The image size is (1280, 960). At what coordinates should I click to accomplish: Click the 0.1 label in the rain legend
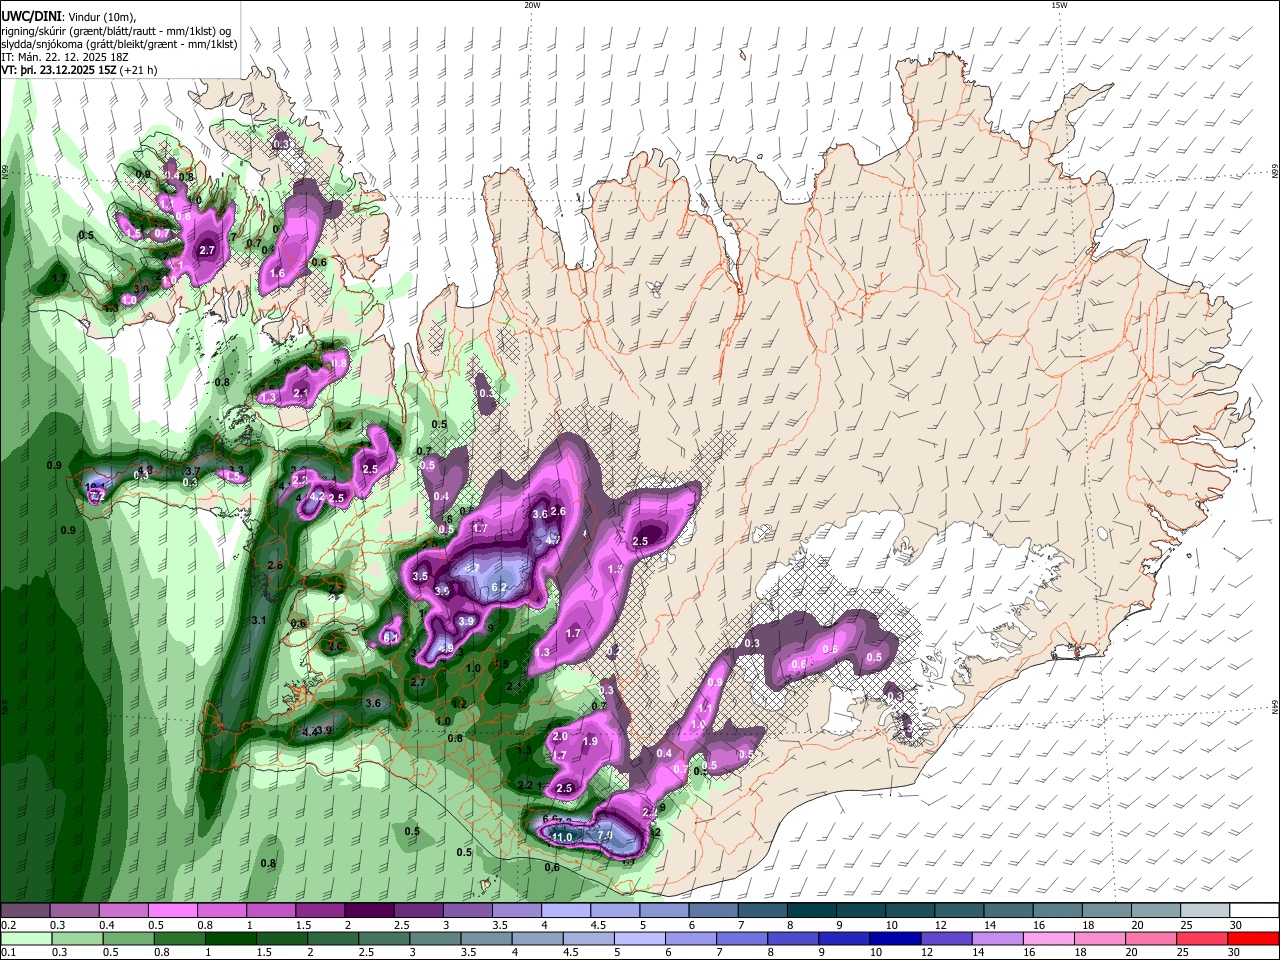(x=8, y=952)
